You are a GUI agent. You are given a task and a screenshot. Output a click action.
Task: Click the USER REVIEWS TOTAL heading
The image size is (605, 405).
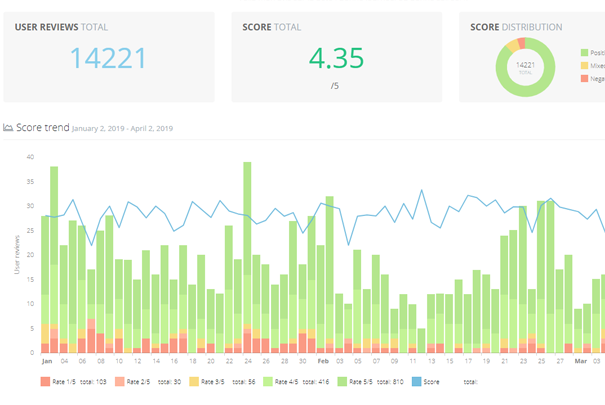(x=61, y=27)
